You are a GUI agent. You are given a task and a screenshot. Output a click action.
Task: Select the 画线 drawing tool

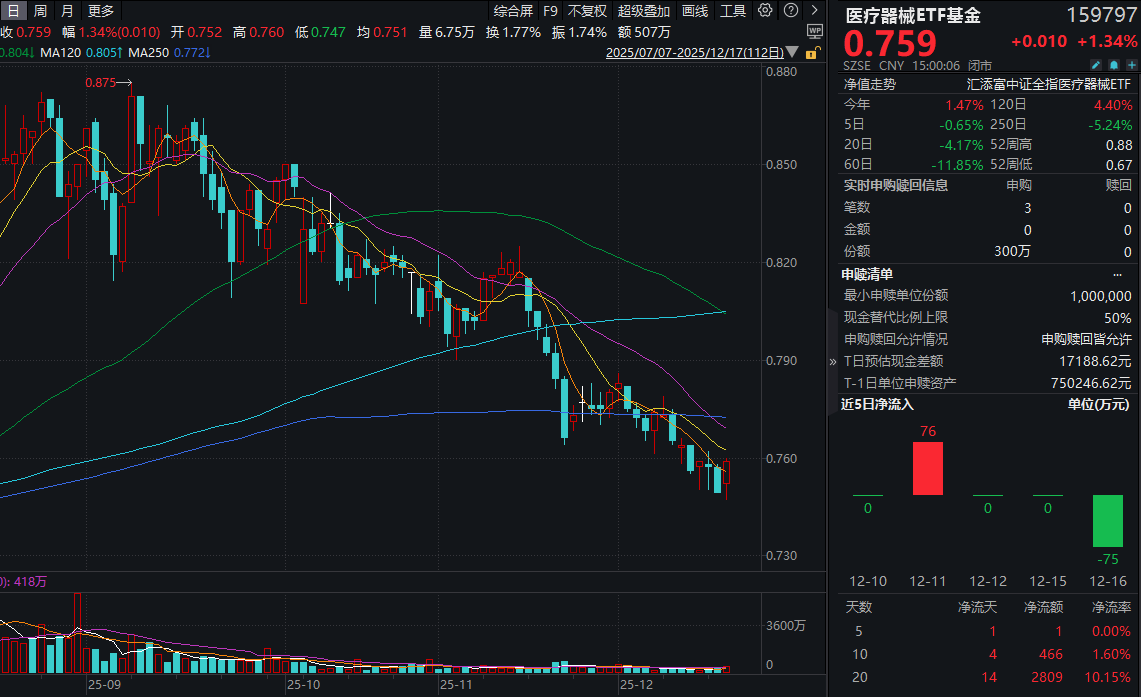pos(695,11)
